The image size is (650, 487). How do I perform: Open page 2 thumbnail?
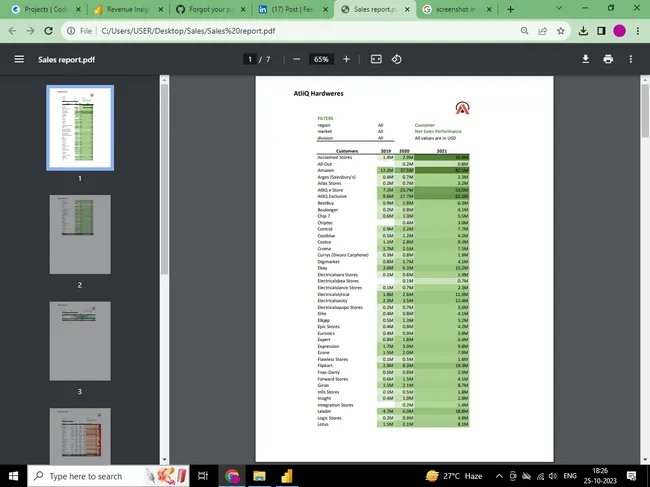[x=80, y=234]
